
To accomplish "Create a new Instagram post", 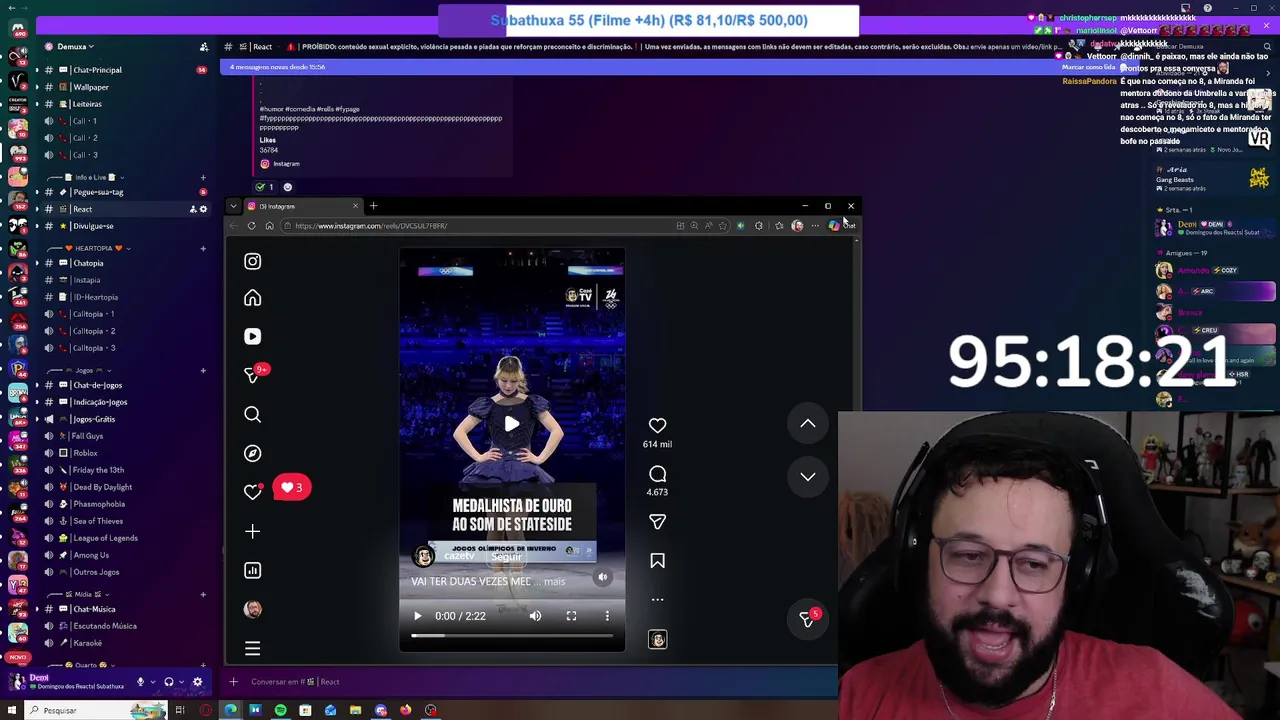I will (252, 531).
